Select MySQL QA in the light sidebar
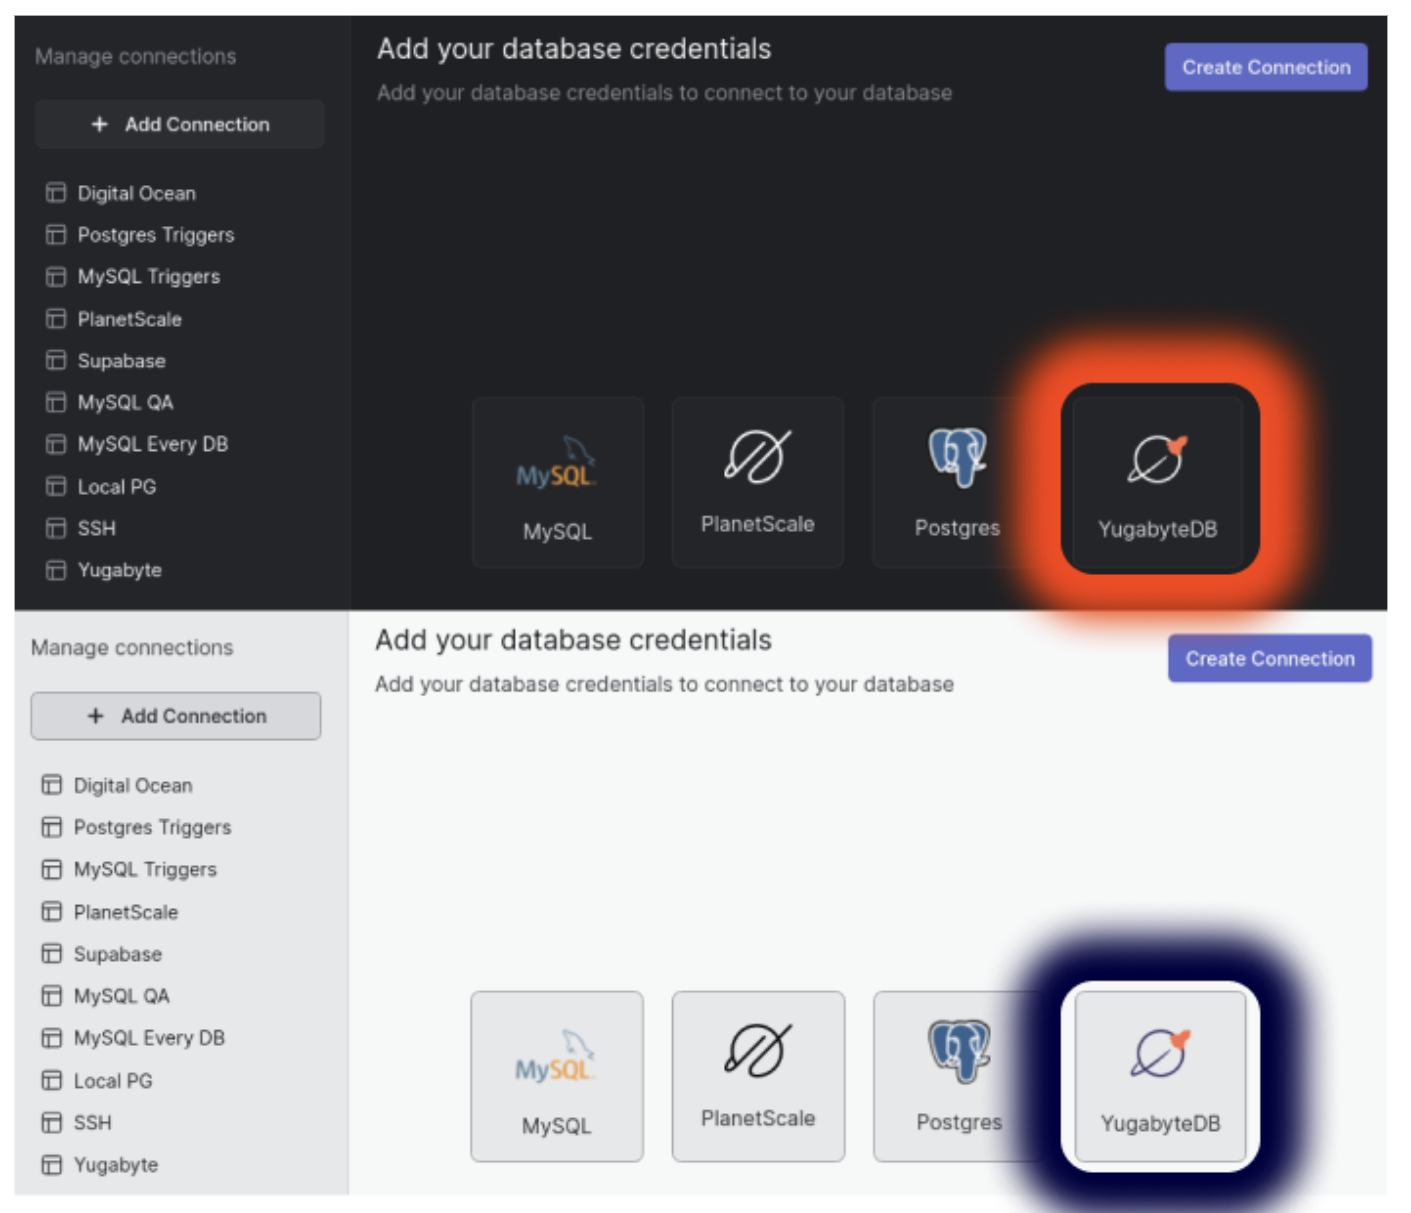Screen dimensions: 1411x1213 coord(121,996)
